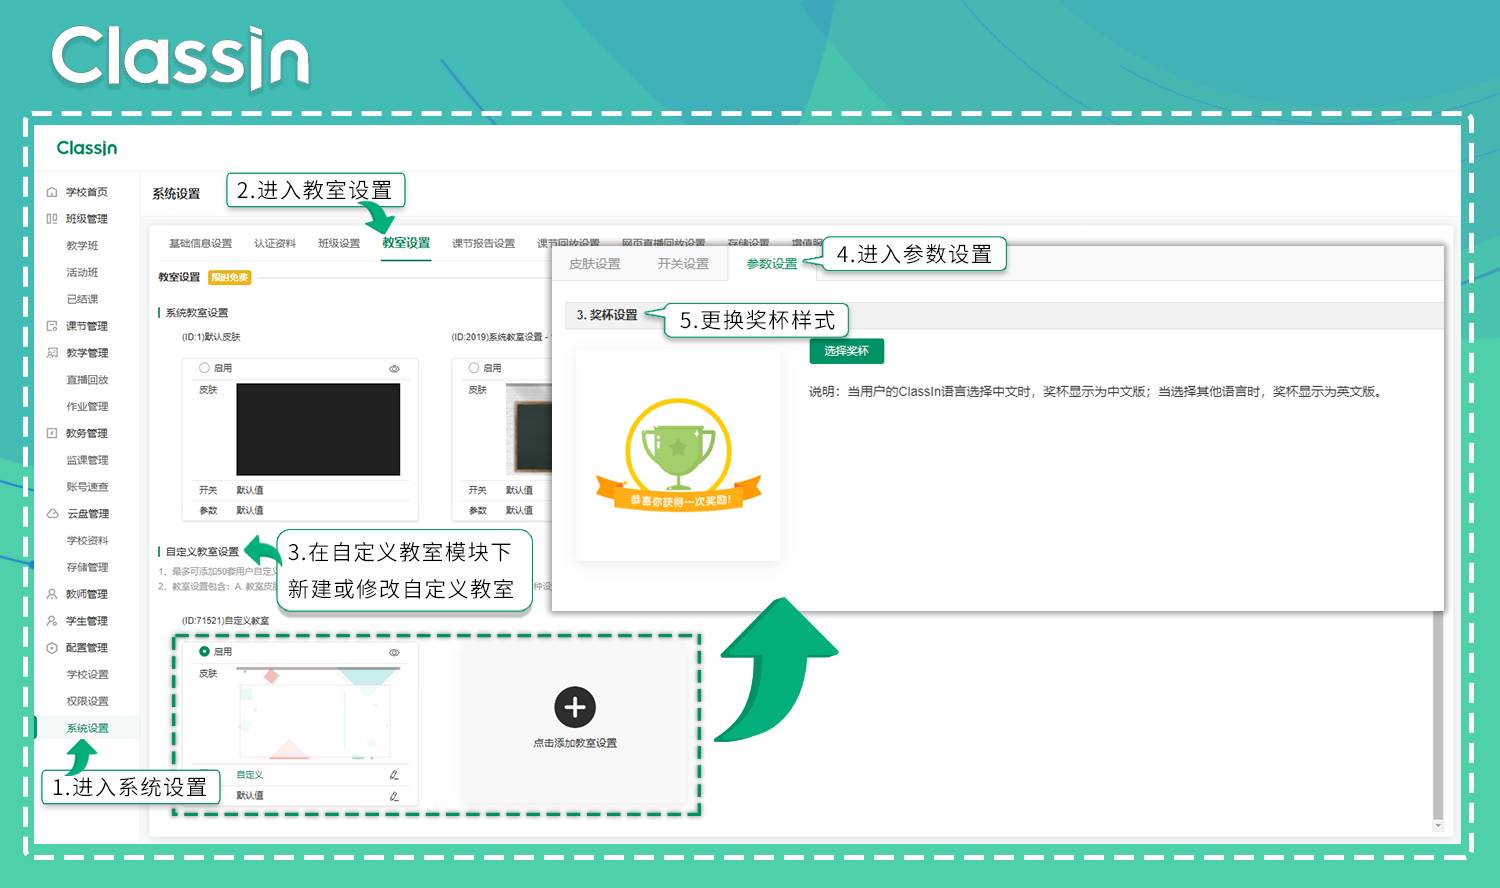
Task: Click the 教务管理 sidebar icon
Action: pos(52,433)
